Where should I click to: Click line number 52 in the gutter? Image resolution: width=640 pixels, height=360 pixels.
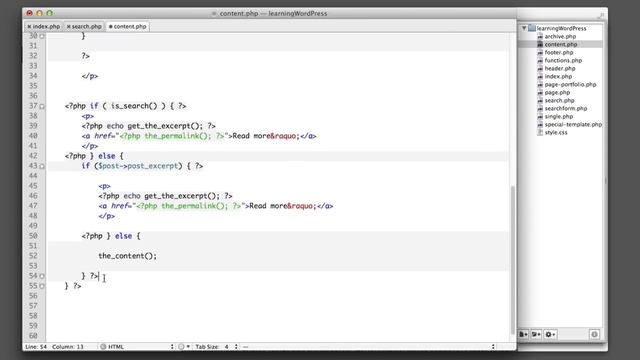click(33, 256)
